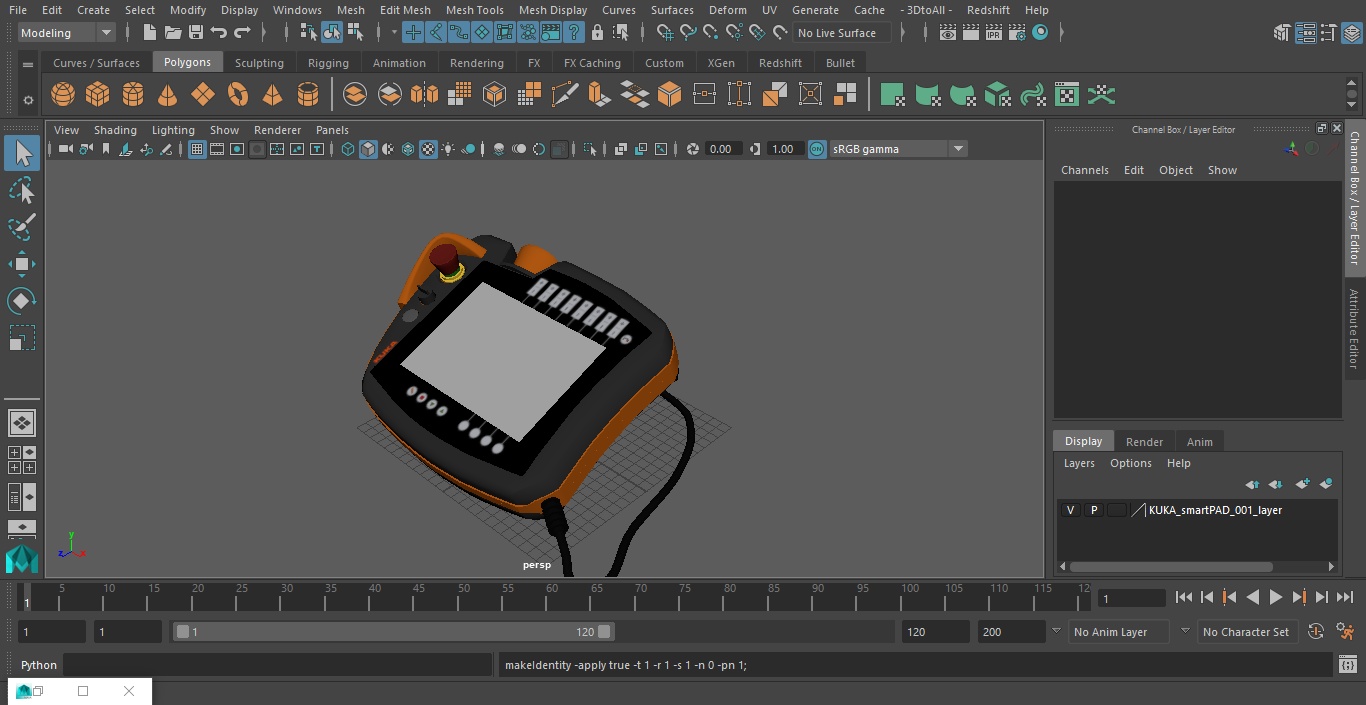Viewport: 1366px width, 705px height.
Task: Toggle textured display in viewport
Action: (x=428, y=149)
